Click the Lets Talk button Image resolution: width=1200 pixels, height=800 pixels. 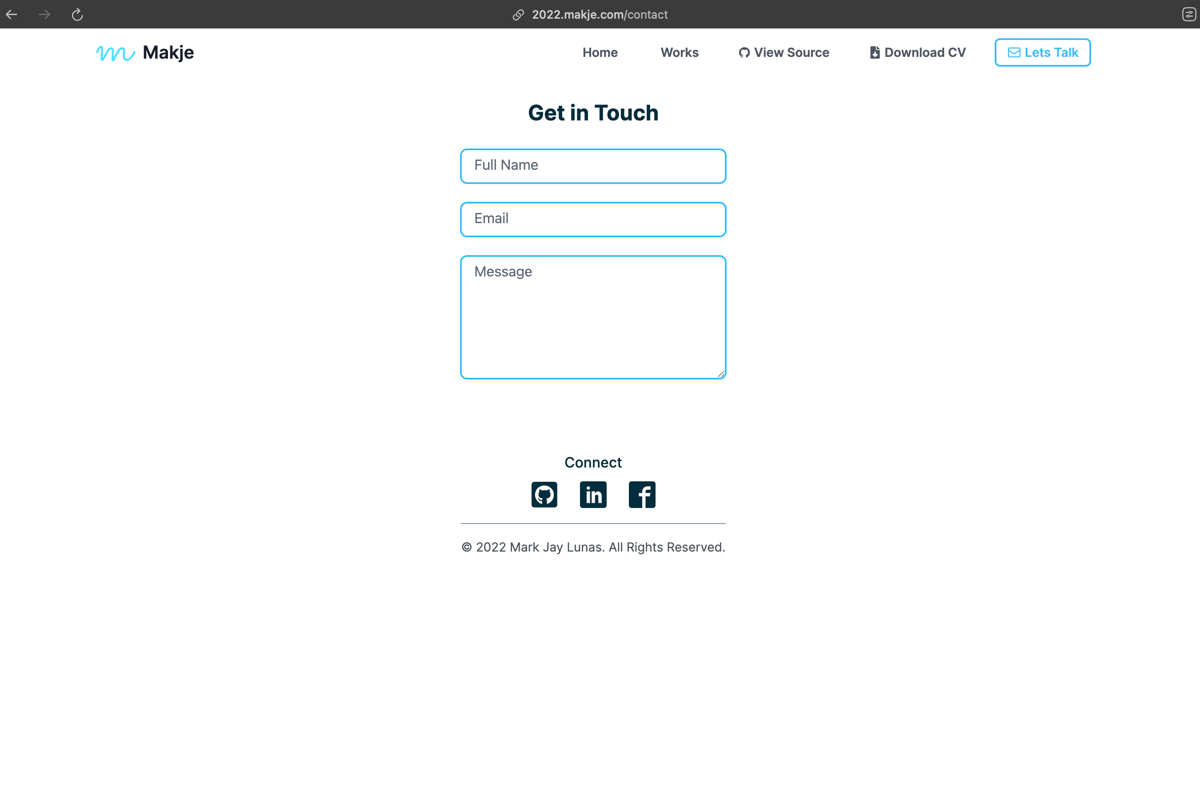point(1042,52)
